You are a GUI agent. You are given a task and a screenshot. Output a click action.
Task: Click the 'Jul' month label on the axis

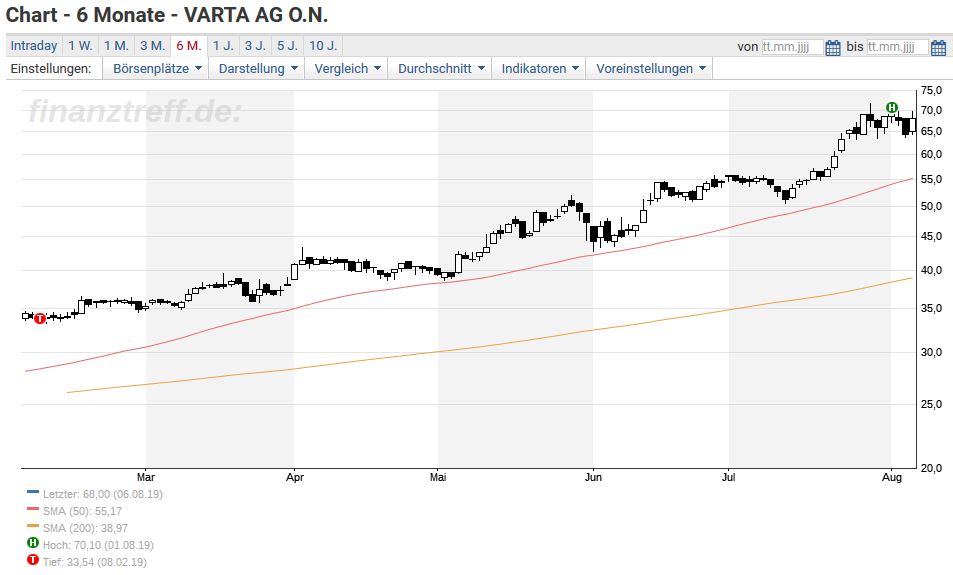click(729, 478)
